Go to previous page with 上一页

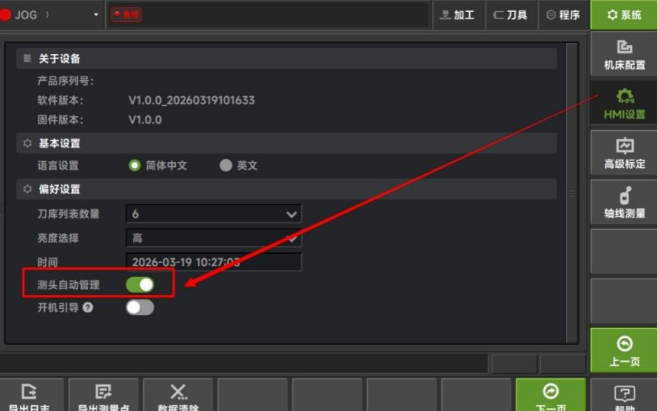point(624,350)
